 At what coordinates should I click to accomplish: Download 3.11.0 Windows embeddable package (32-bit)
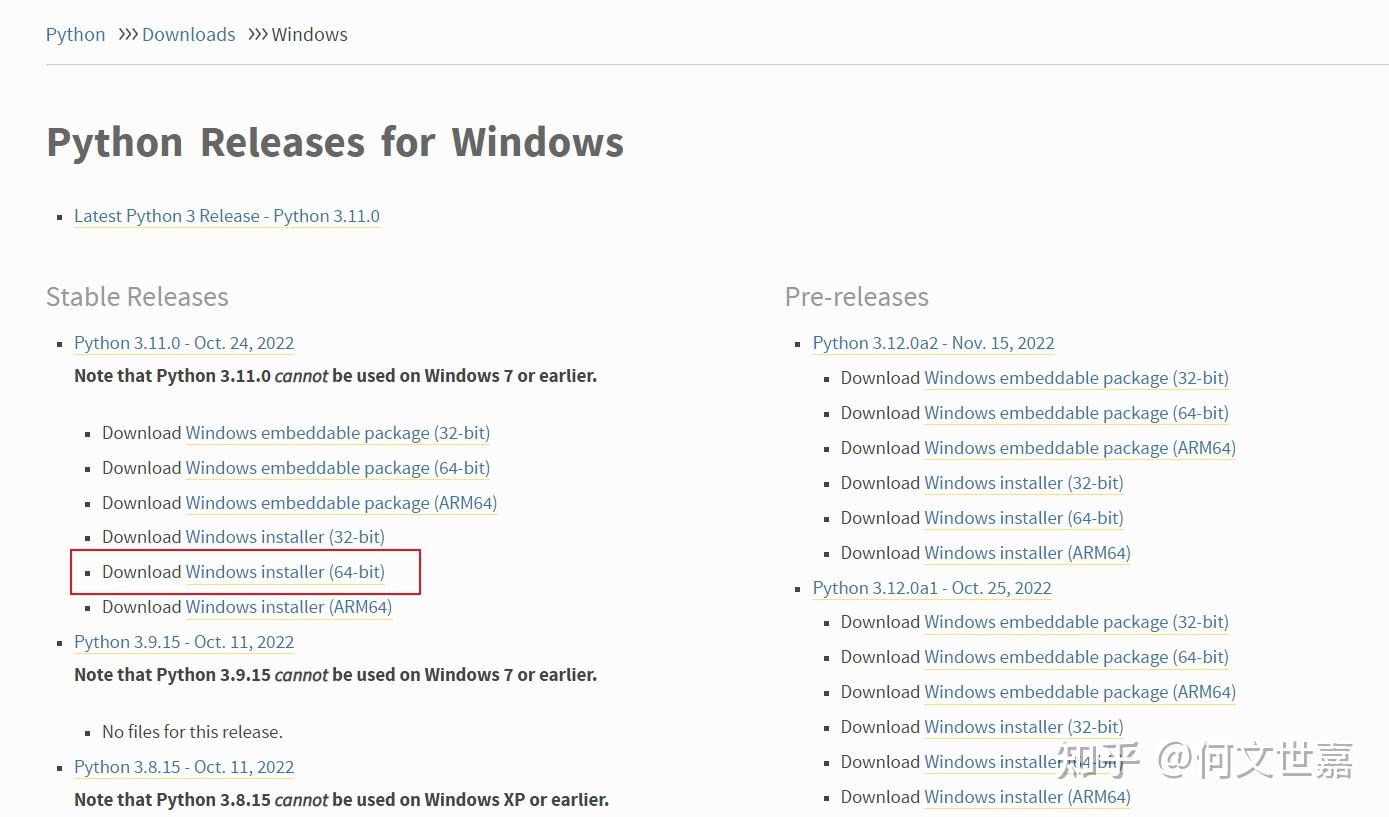[x=338, y=433]
